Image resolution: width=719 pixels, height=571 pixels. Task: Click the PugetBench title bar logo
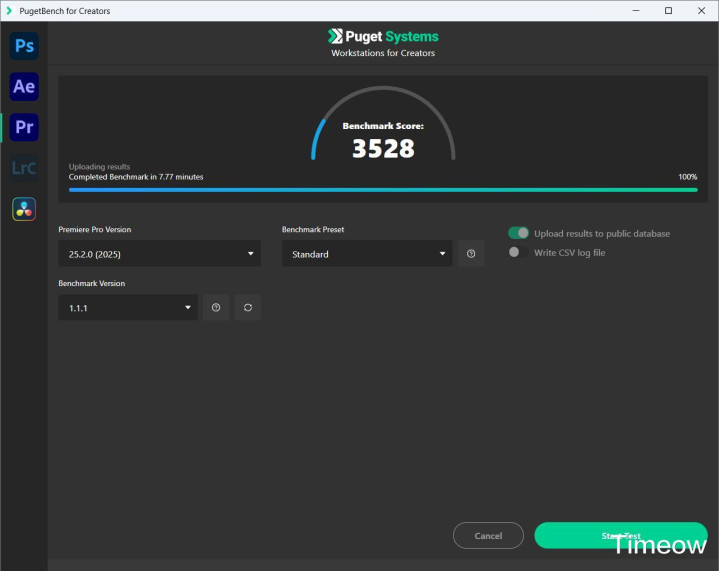click(x=9, y=11)
